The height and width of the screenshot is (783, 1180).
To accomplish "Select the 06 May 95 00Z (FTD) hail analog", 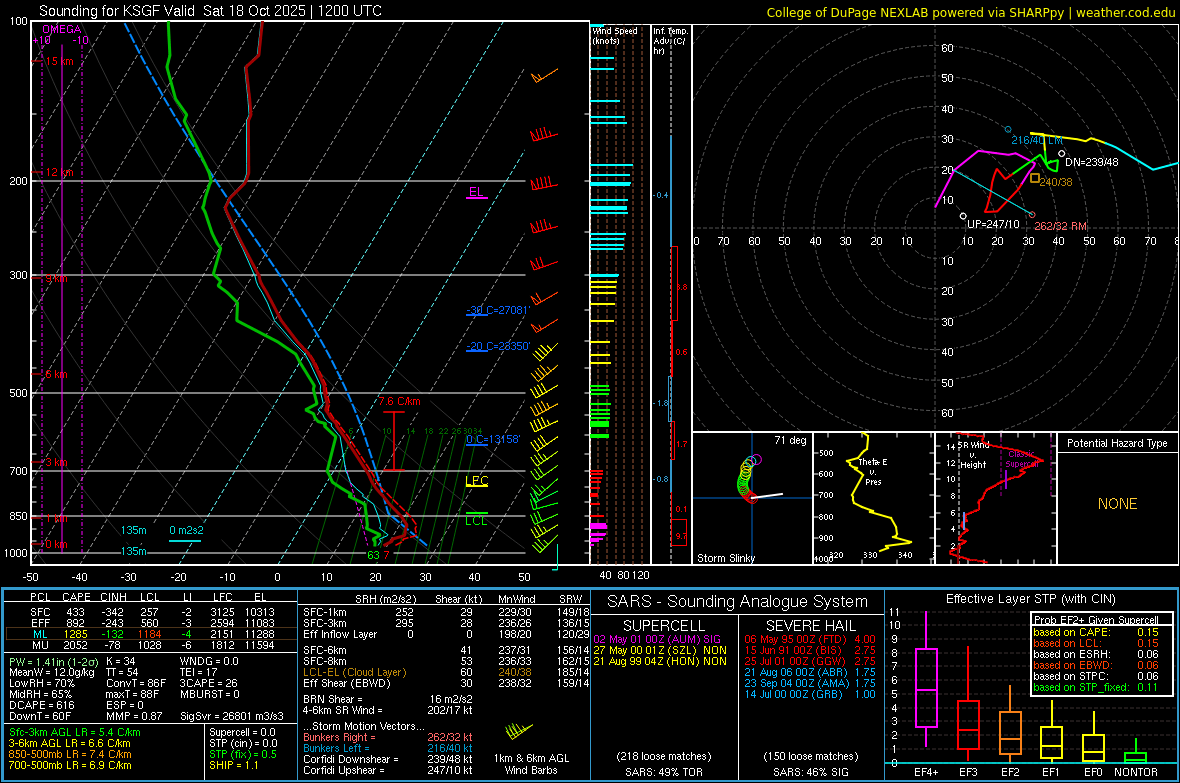I will pos(810,639).
